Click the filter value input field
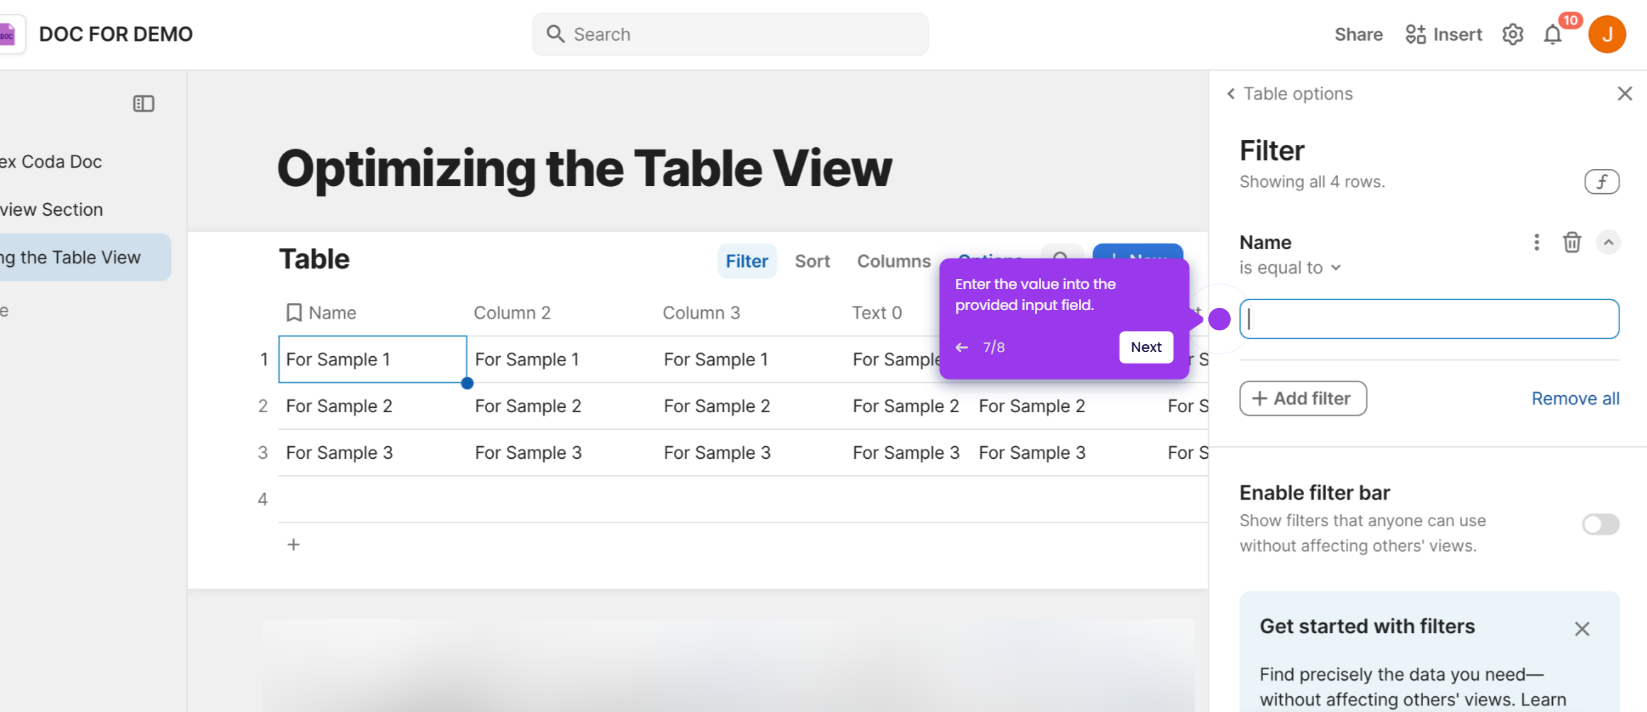1647x712 pixels. click(x=1428, y=319)
